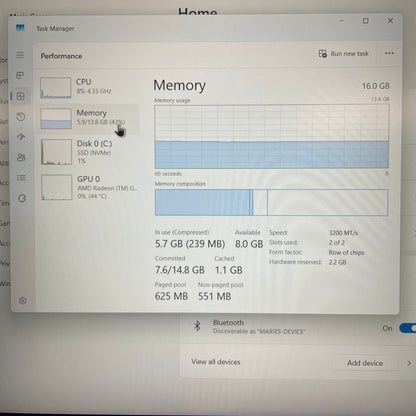416x416 pixels.
Task: Open Task Manager settings gear icon
Action: (22, 301)
